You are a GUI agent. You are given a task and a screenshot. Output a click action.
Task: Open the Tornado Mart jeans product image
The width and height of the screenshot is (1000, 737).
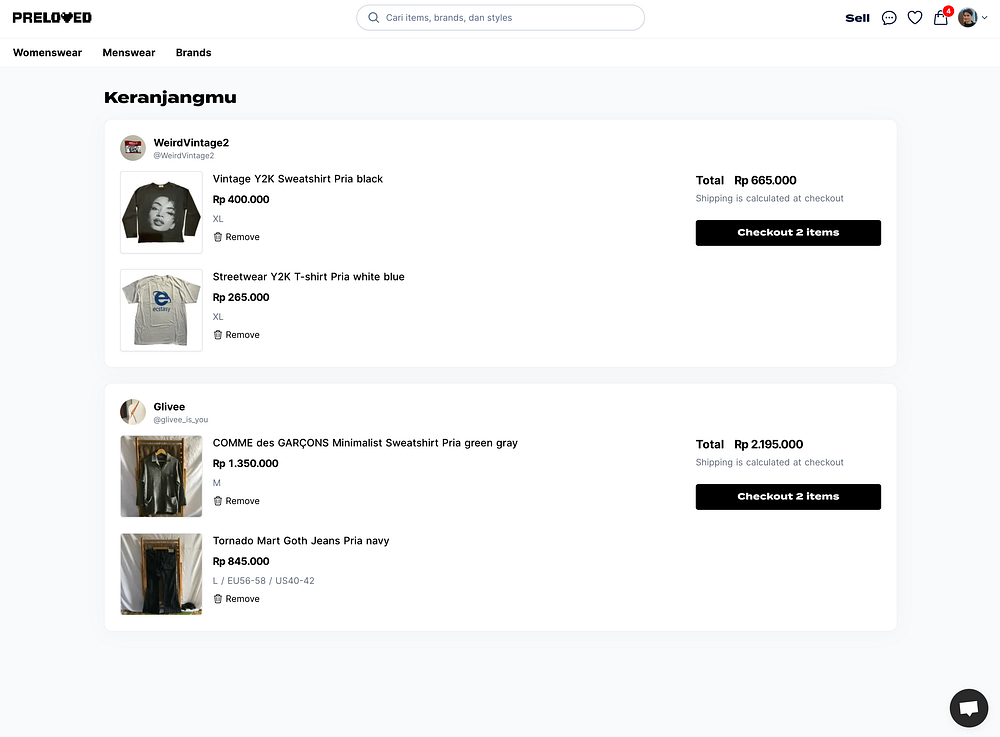pyautogui.click(x=161, y=574)
